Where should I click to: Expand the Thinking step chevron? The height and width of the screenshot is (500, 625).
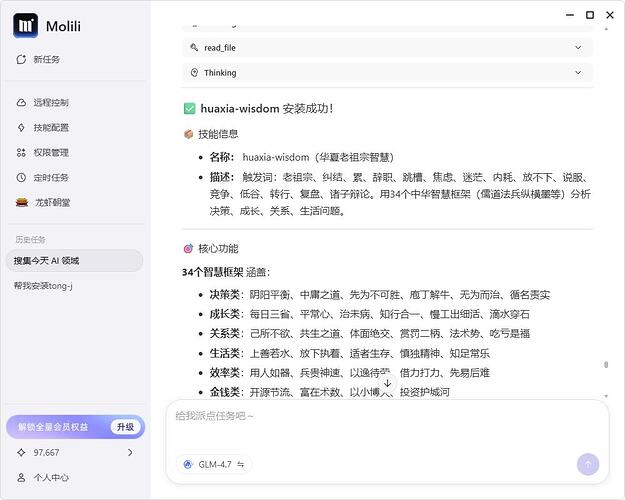click(578, 73)
